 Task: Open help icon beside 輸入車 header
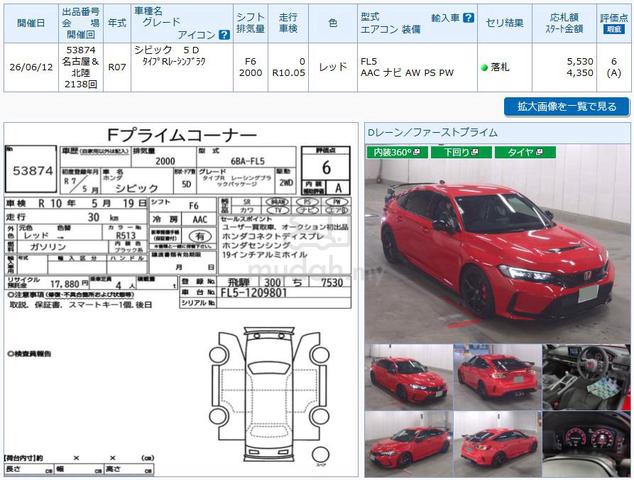click(x=468, y=18)
